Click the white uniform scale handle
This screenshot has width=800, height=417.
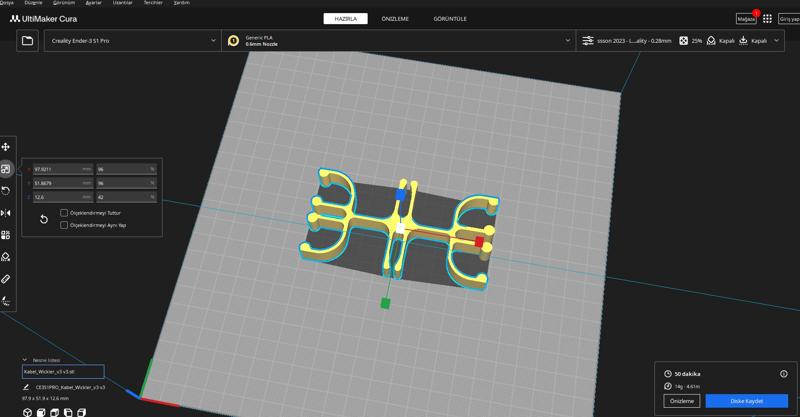point(401,229)
